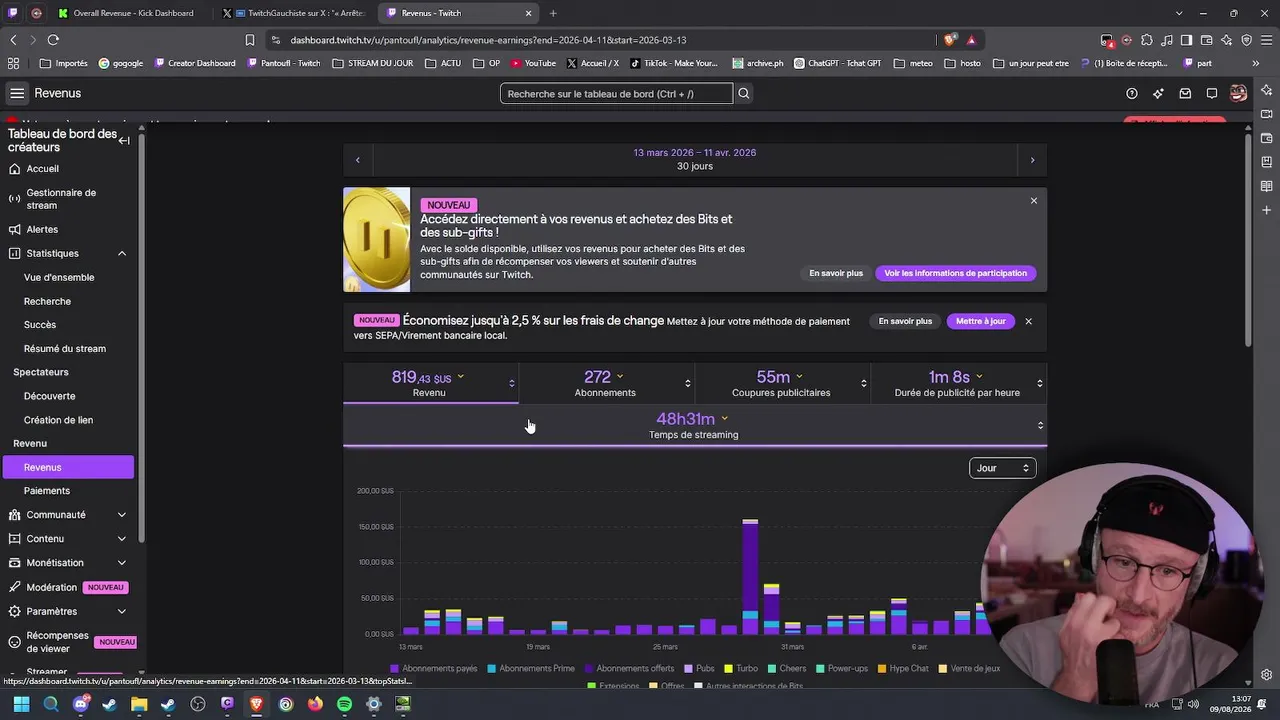The height and width of the screenshot is (720, 1280).
Task: Reload the page in browser toolbar
Action: [53, 40]
